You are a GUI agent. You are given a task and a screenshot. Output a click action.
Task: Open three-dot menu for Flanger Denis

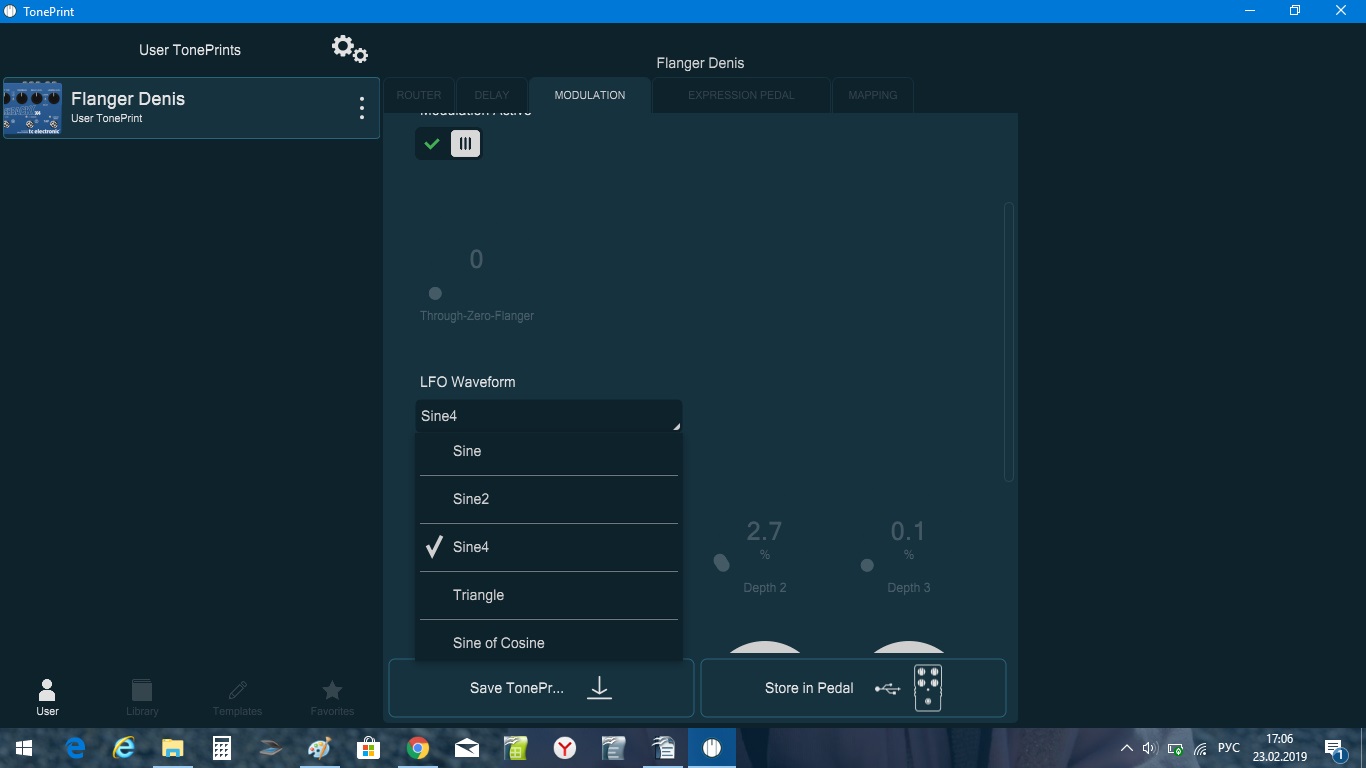click(362, 108)
